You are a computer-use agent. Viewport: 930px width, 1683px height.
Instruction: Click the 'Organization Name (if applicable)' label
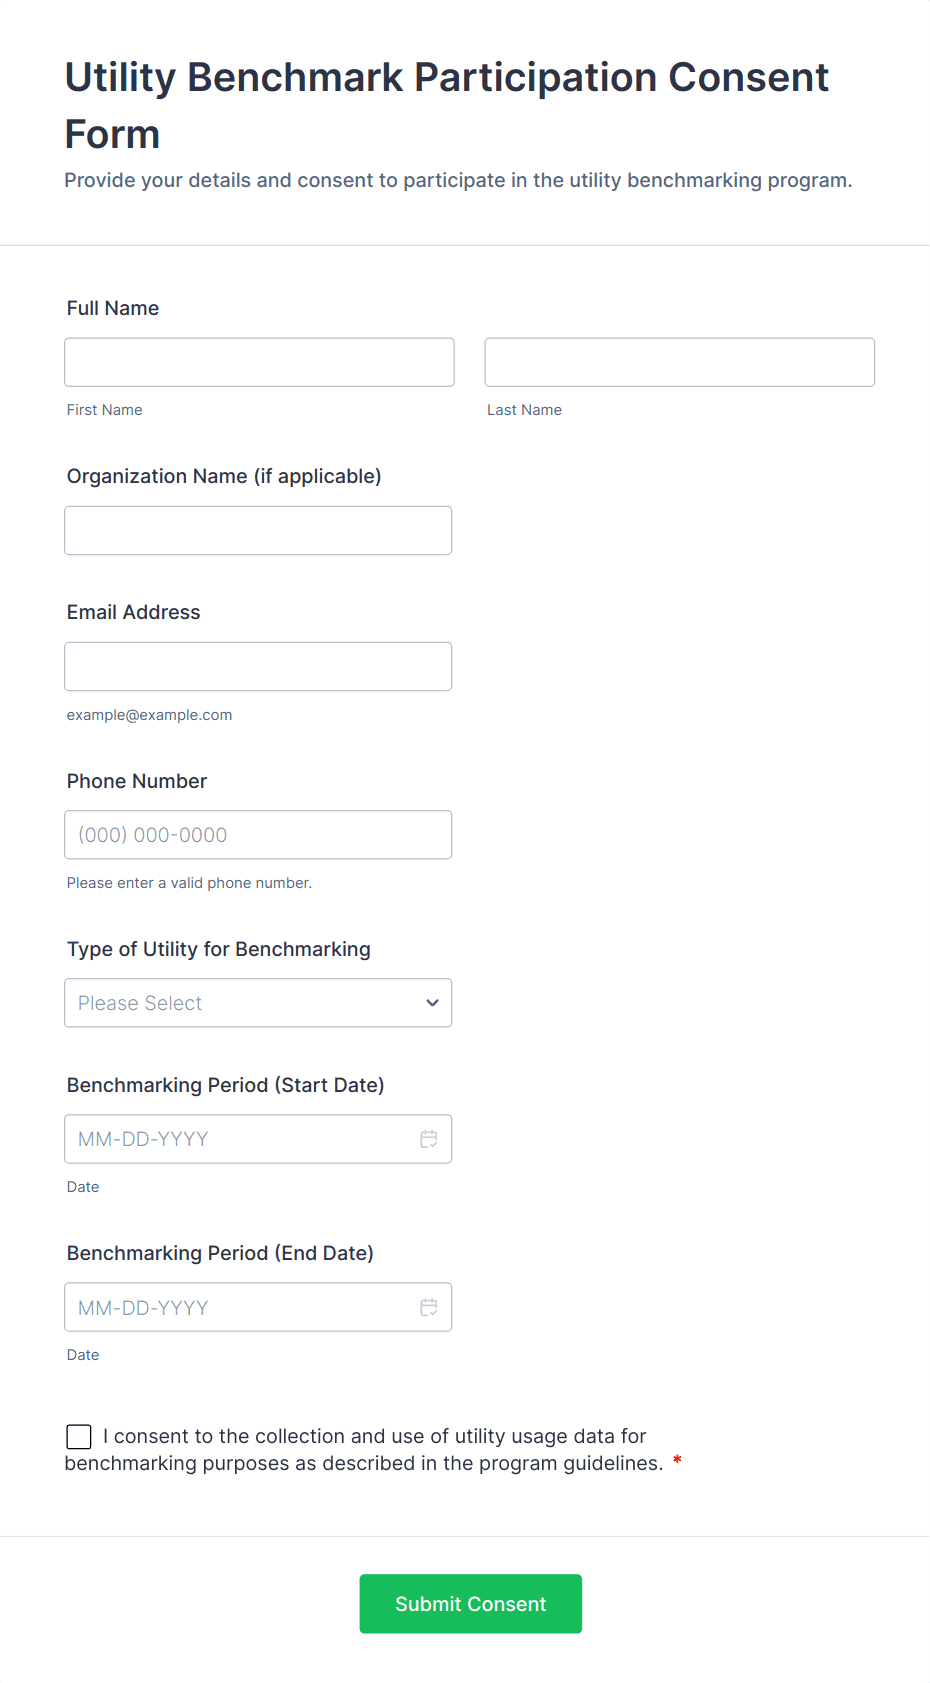coord(224,476)
